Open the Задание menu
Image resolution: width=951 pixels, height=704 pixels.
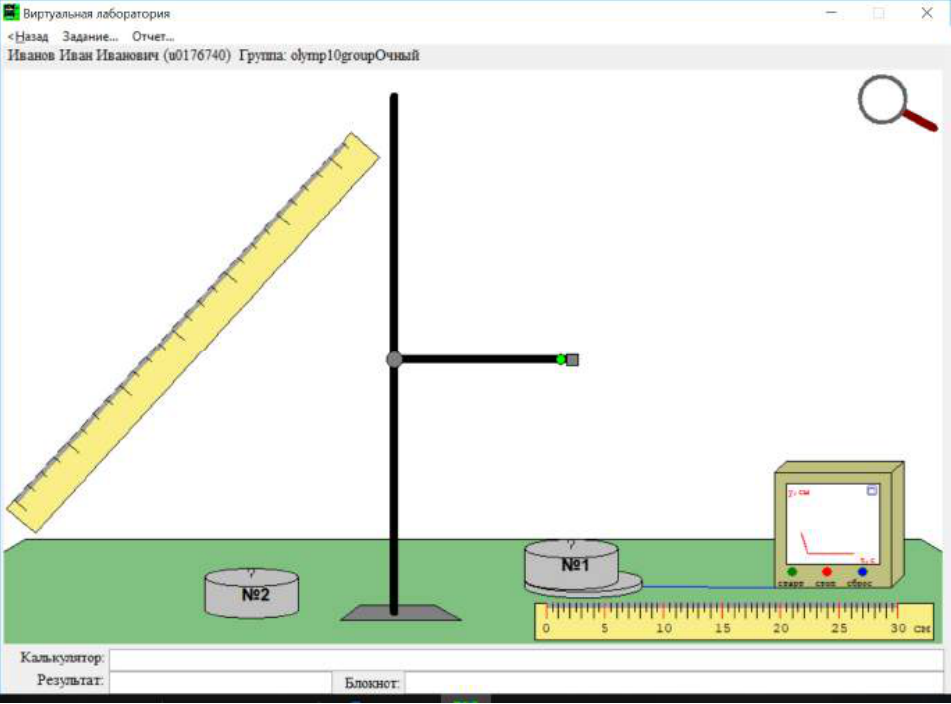[90, 36]
